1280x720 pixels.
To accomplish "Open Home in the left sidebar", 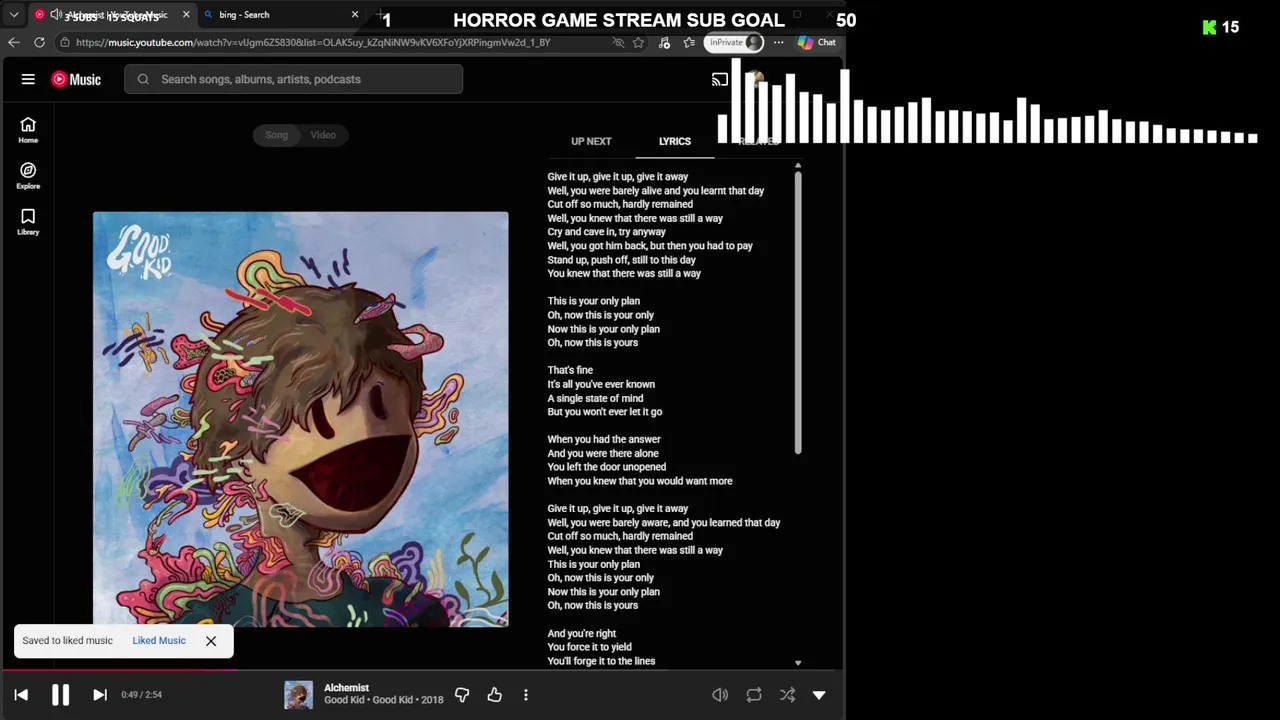I will pyautogui.click(x=28, y=129).
